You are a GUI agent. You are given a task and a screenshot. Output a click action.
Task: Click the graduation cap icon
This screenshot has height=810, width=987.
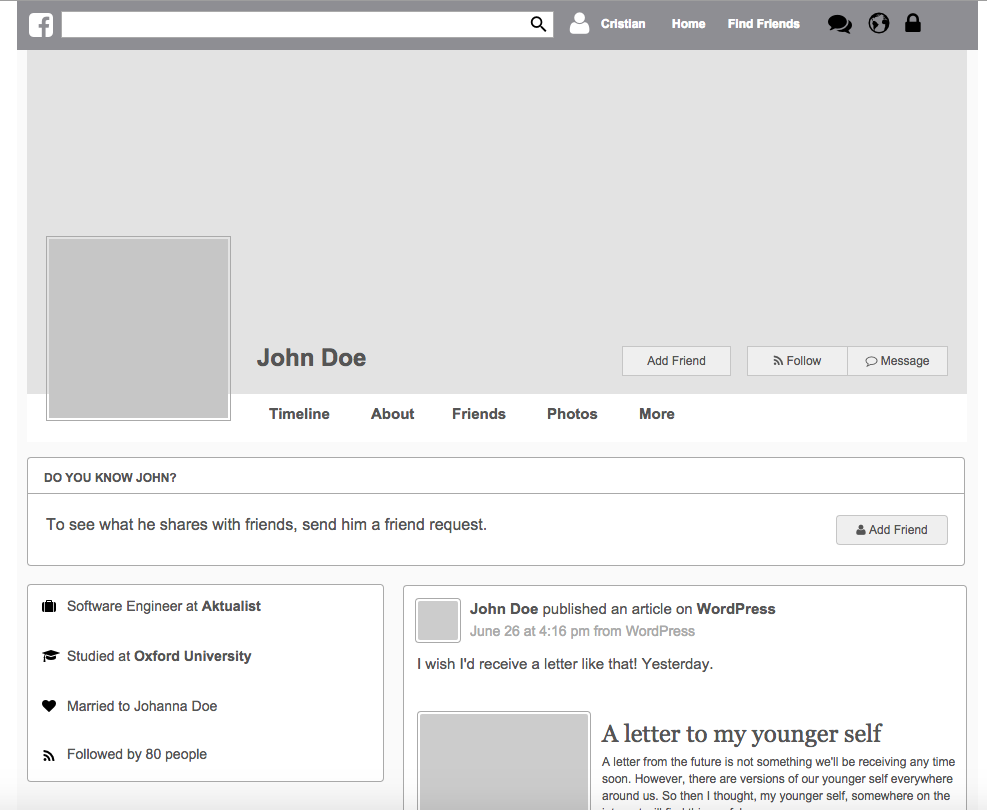(x=50, y=656)
